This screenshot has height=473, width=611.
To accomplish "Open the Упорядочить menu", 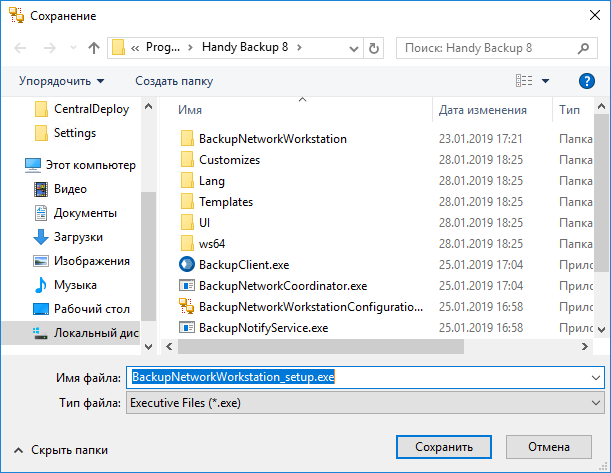I will 61,81.
